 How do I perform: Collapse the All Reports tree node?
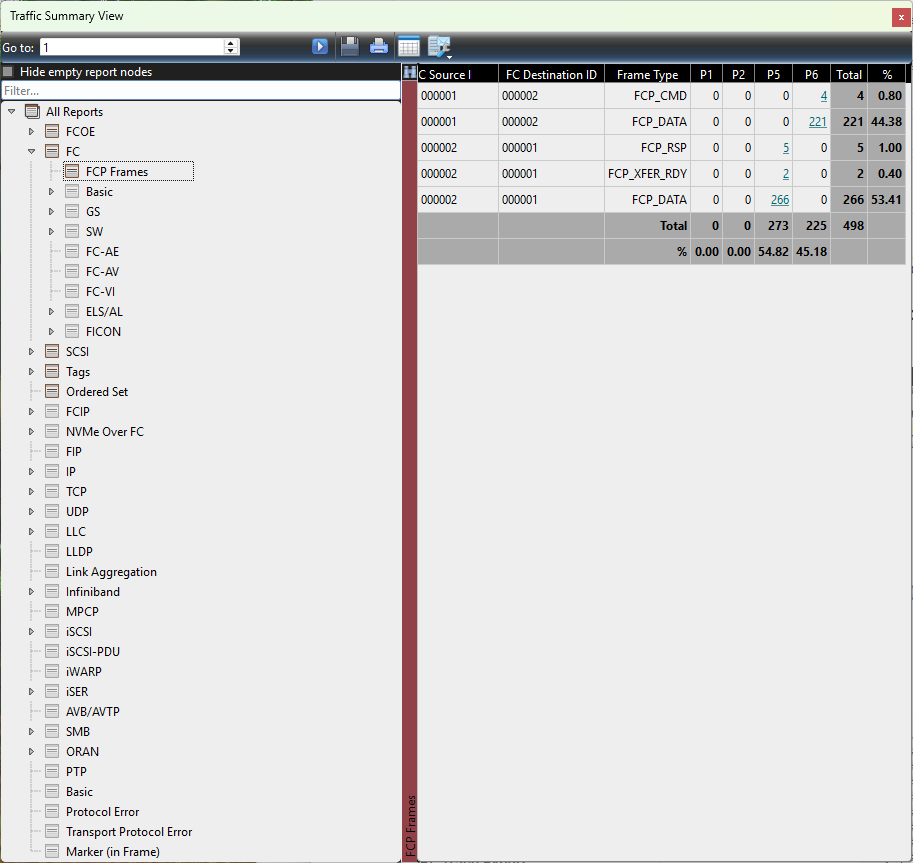pos(12,111)
